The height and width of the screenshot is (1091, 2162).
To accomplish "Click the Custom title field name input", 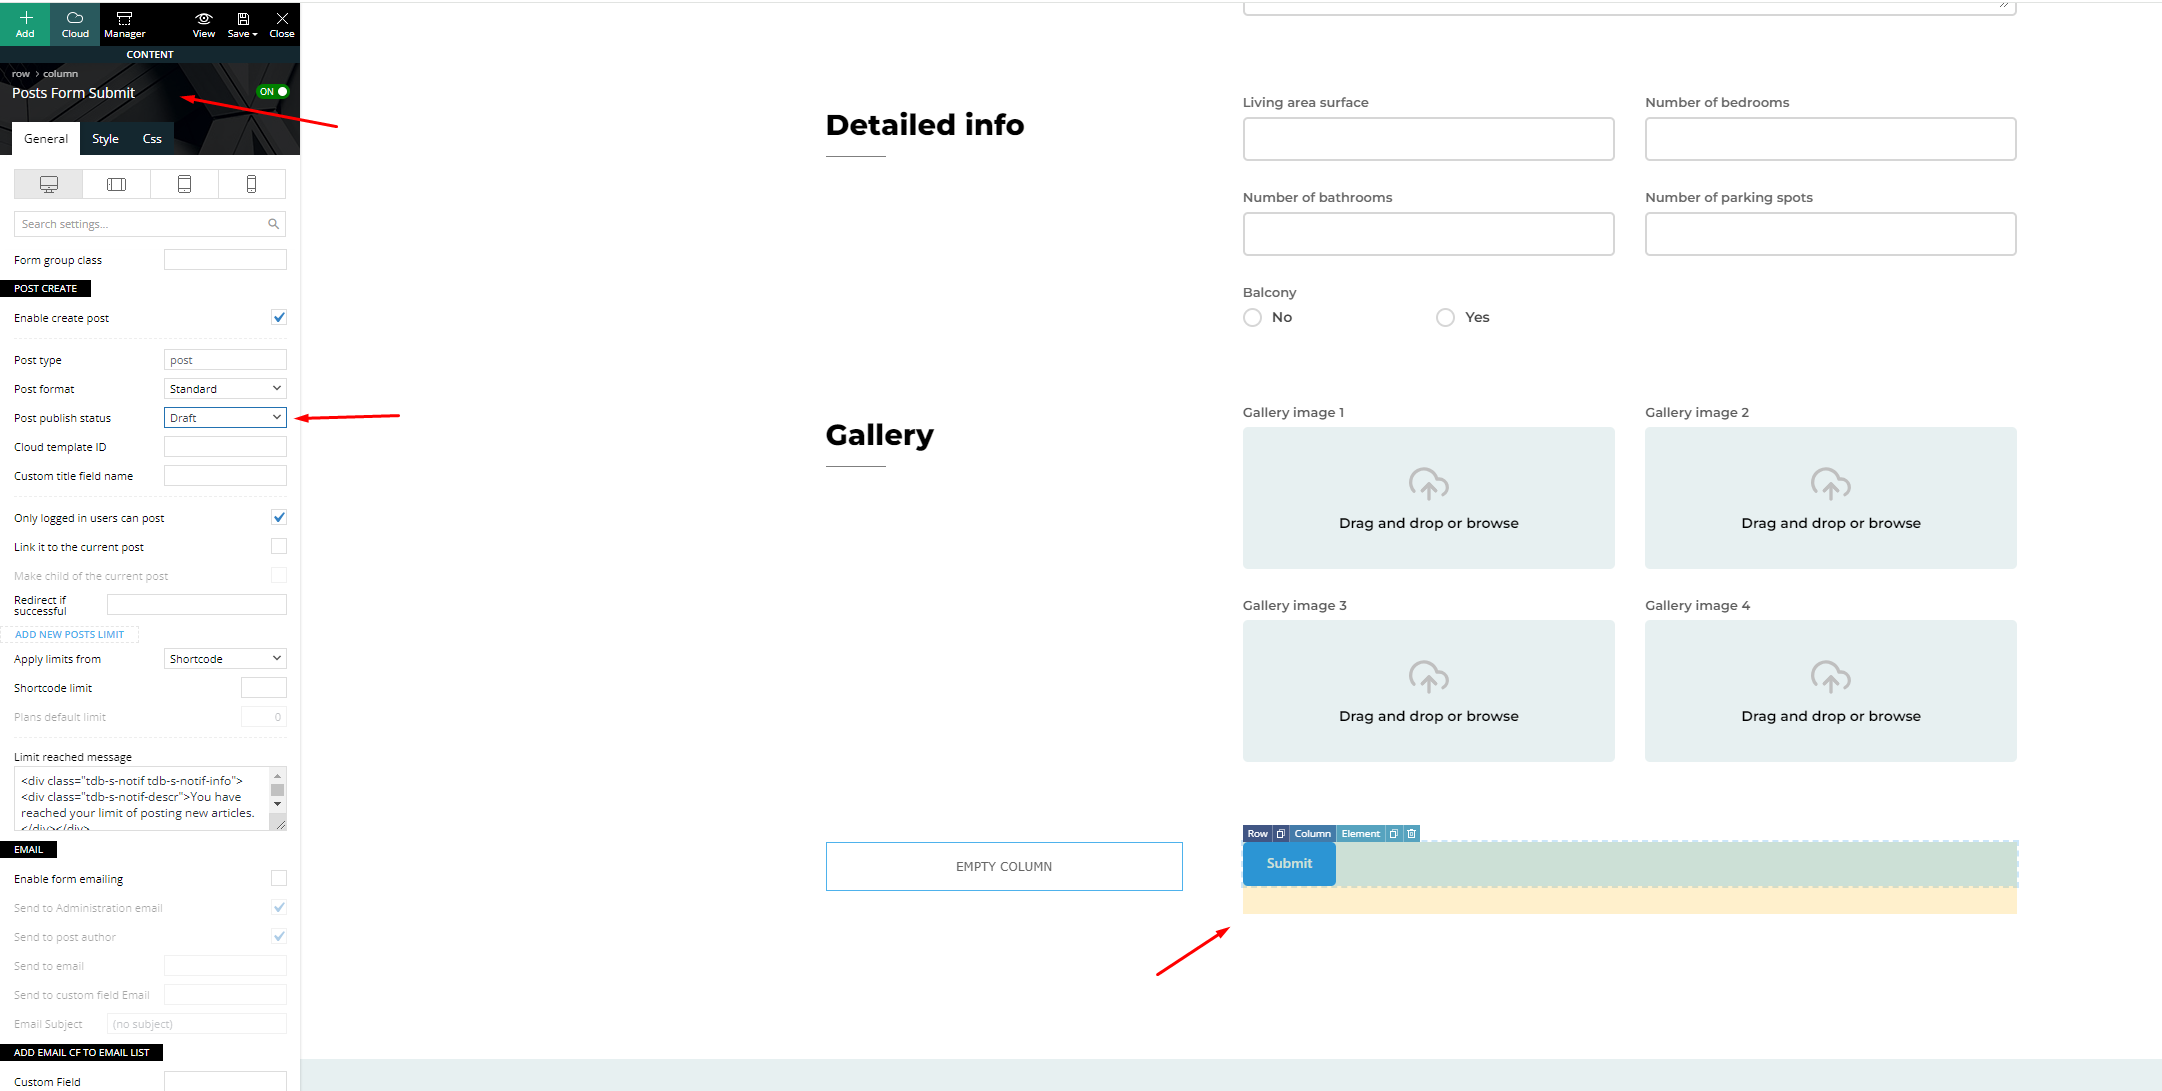I will tap(225, 476).
